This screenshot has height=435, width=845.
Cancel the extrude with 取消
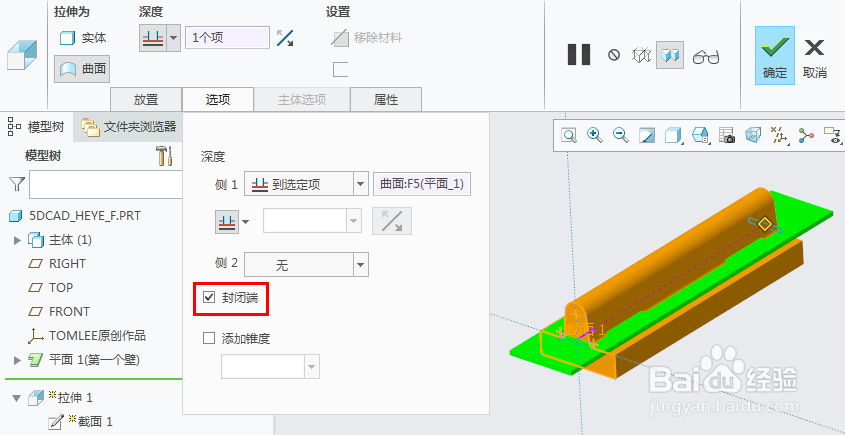(814, 58)
